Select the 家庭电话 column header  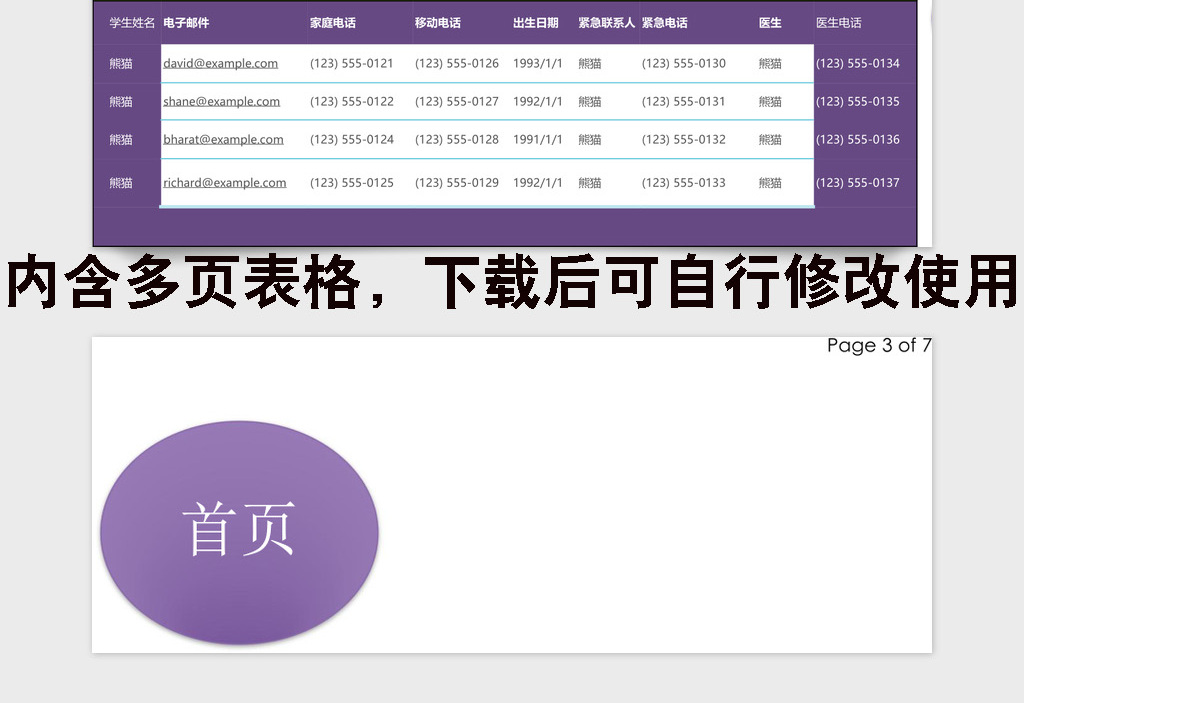click(x=333, y=23)
